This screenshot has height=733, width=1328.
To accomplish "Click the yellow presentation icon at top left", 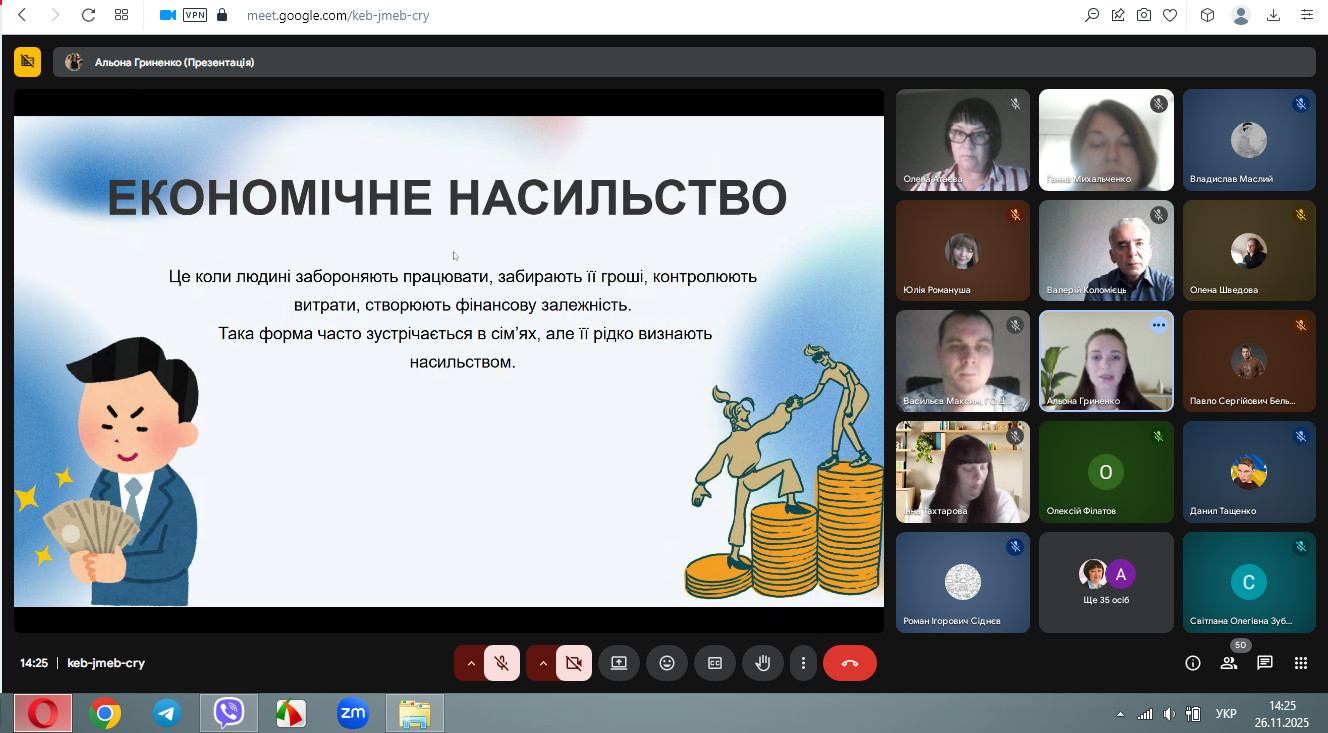I will (x=27, y=62).
